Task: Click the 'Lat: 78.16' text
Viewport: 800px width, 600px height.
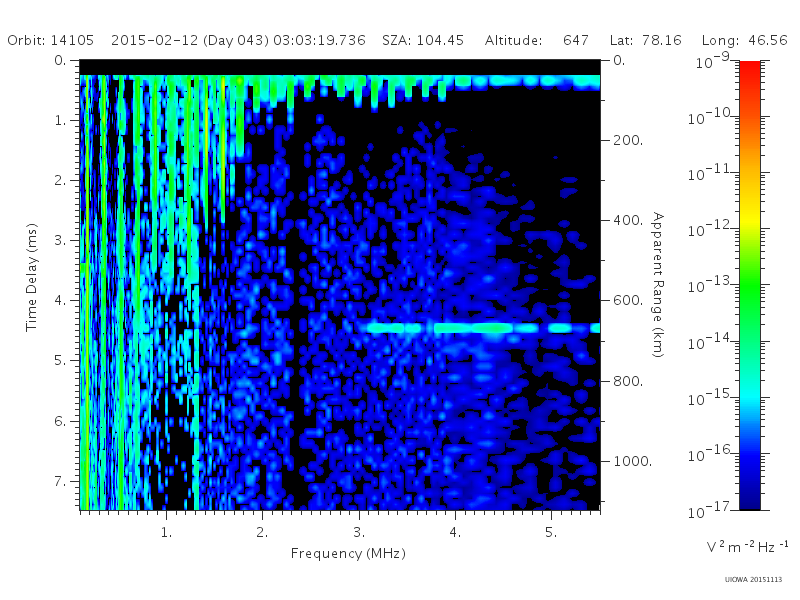Action: click(645, 40)
